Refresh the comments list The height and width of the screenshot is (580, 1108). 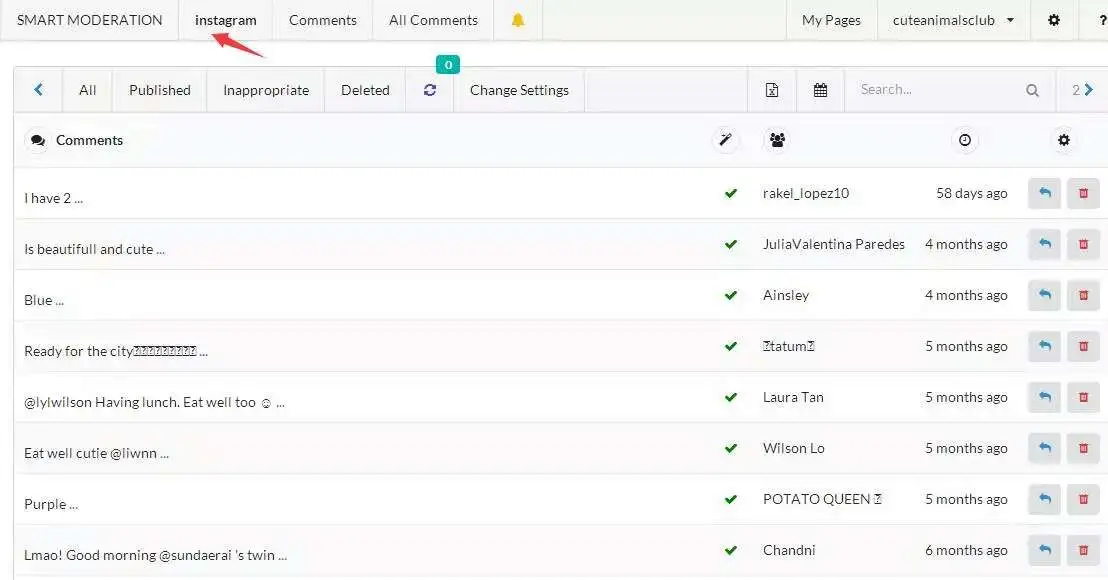tap(430, 90)
